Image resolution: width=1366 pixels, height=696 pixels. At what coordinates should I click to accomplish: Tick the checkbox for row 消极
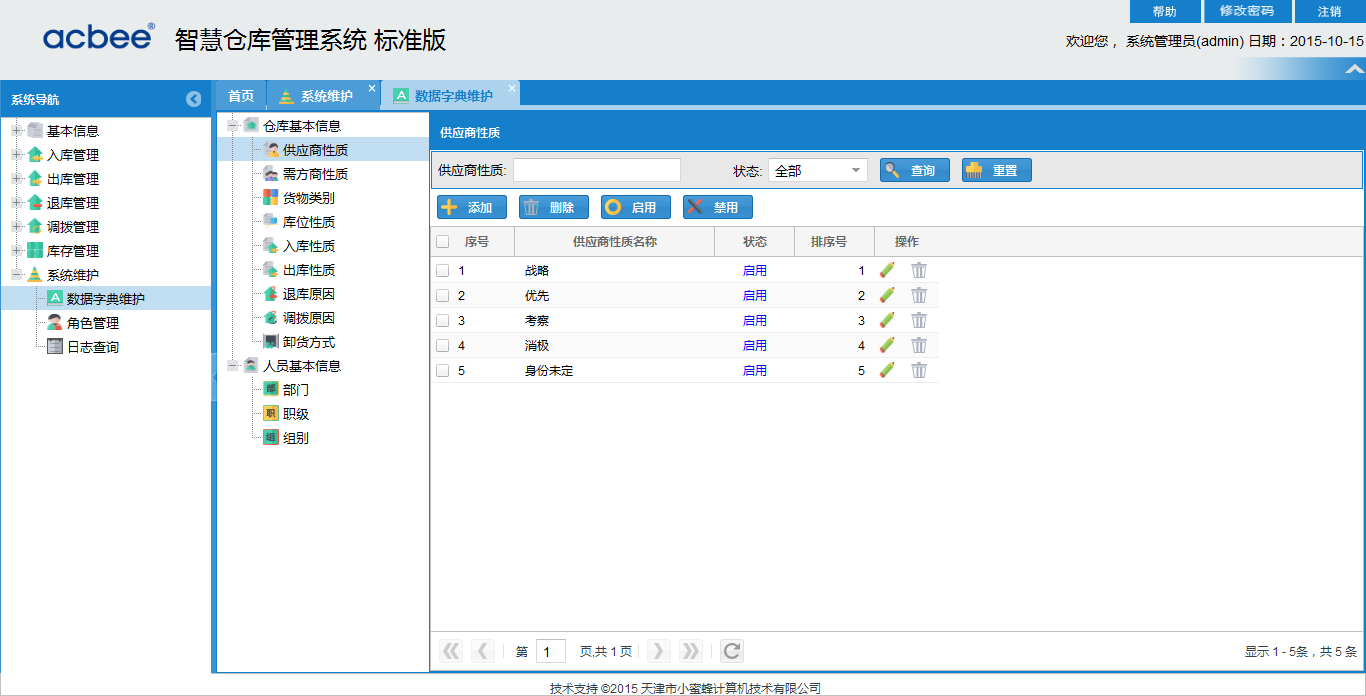[442, 345]
